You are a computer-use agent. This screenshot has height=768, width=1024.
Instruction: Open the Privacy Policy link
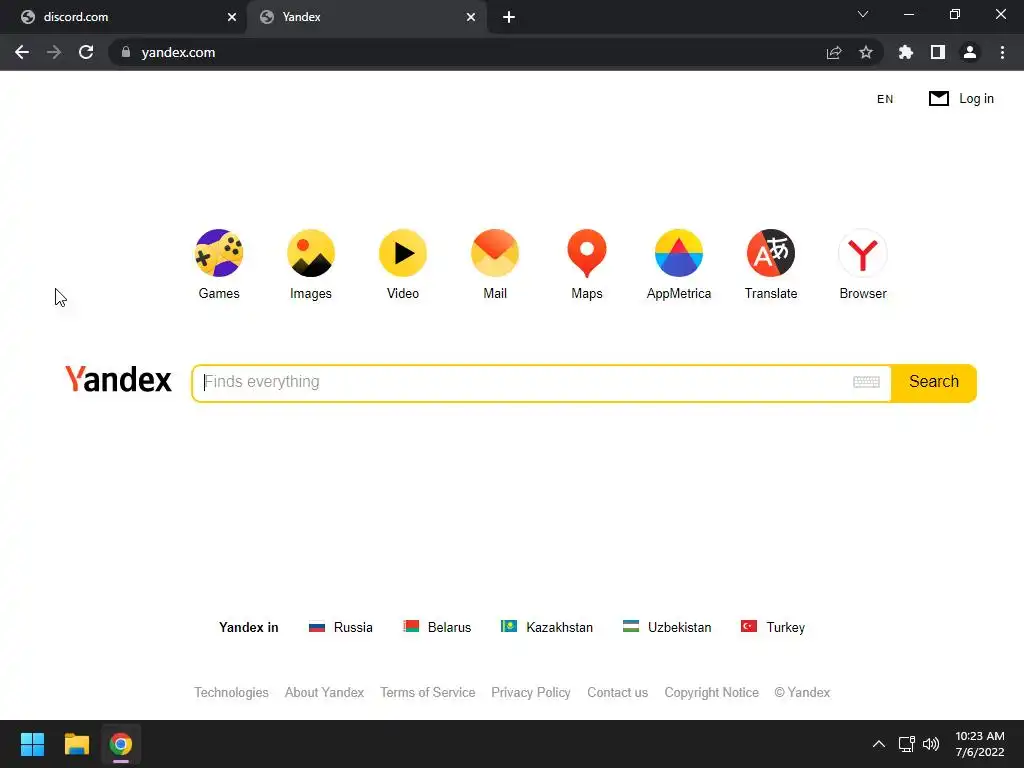(531, 692)
